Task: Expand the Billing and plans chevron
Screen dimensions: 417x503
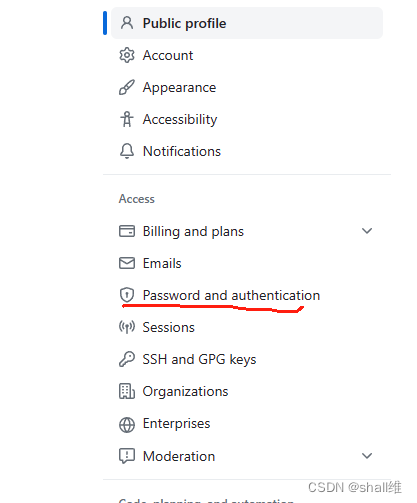Action: click(367, 231)
